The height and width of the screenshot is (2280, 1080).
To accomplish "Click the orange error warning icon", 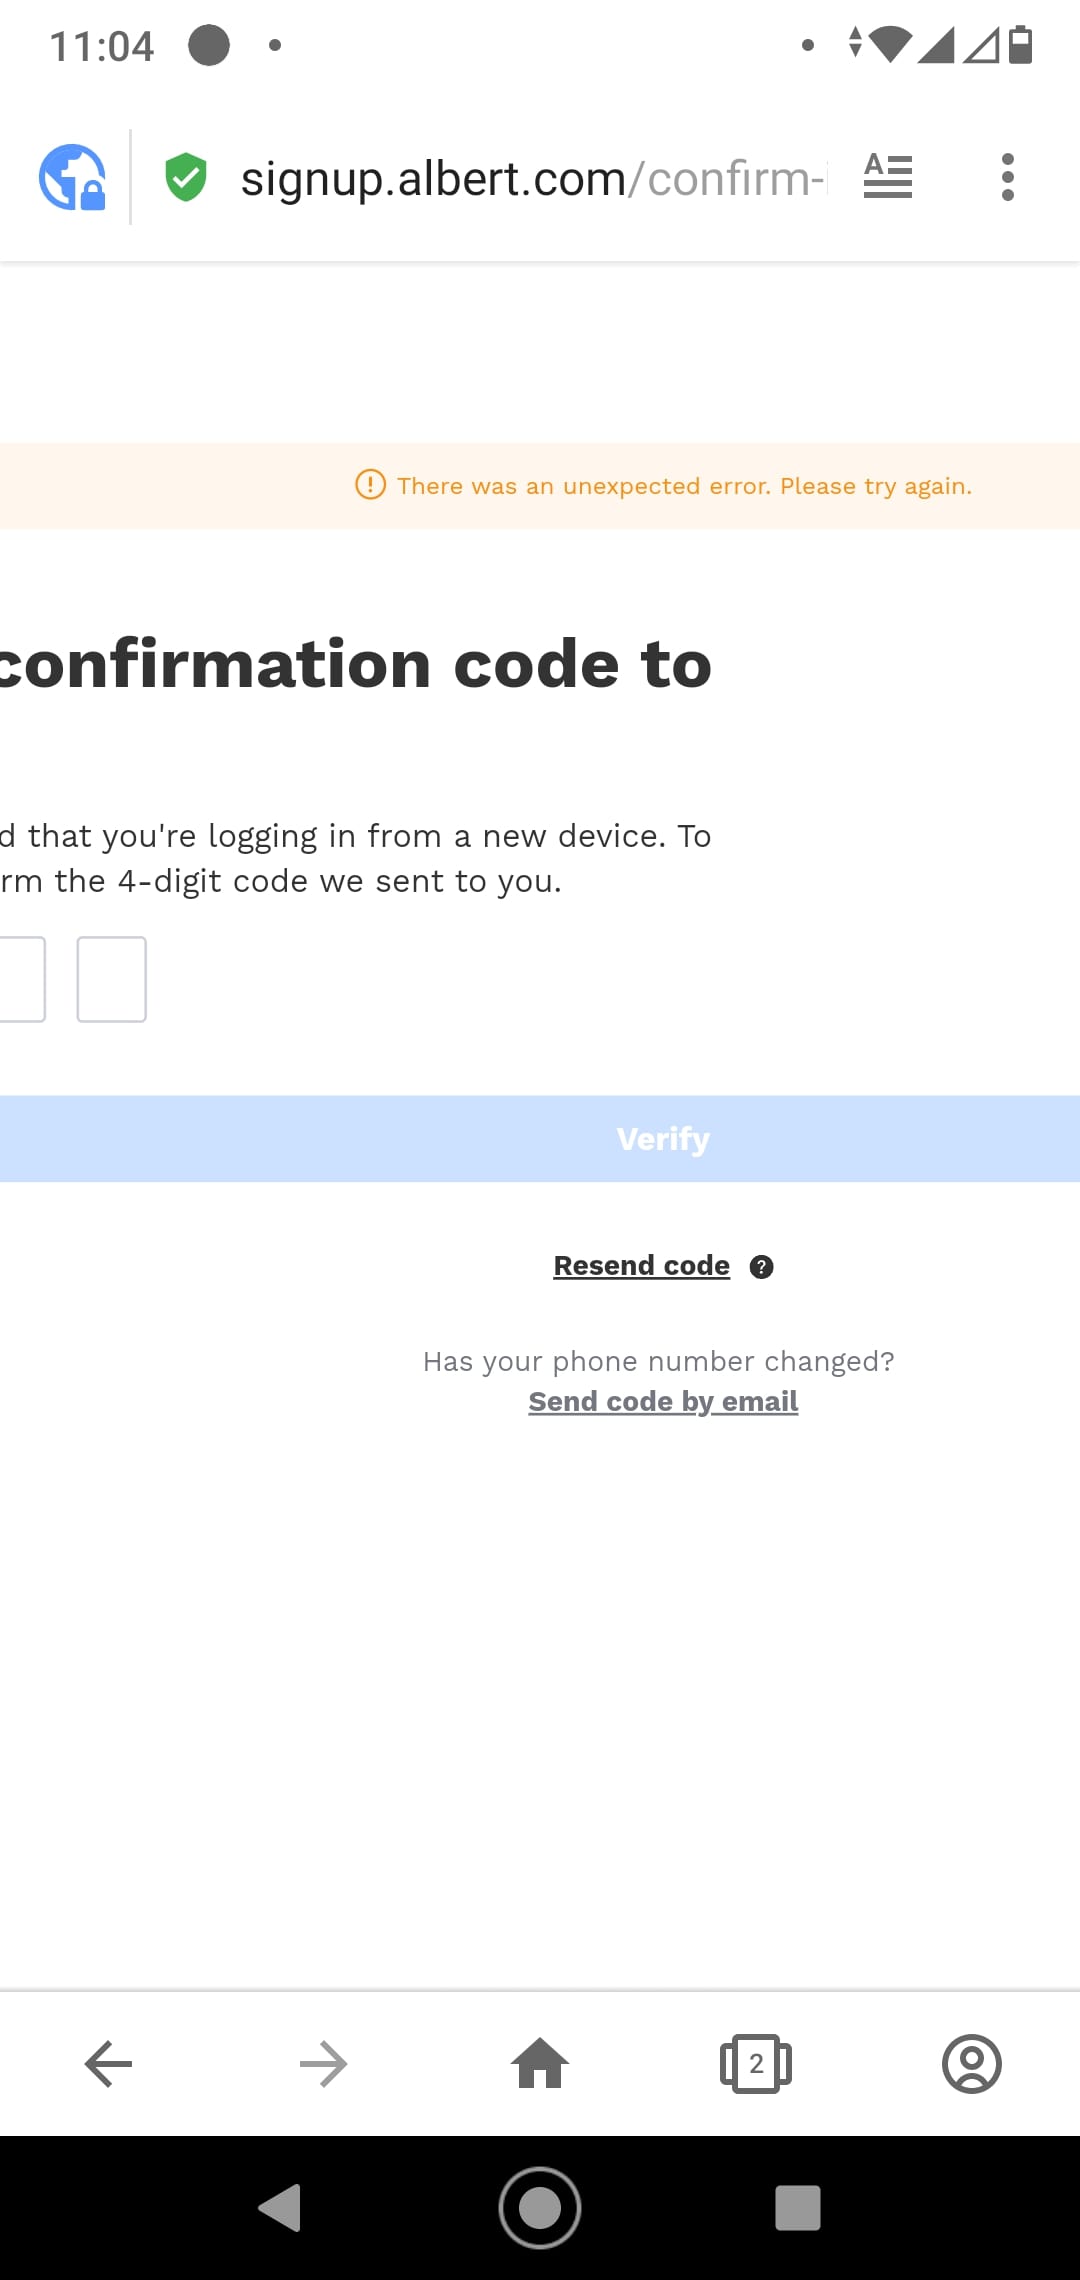I will (370, 485).
